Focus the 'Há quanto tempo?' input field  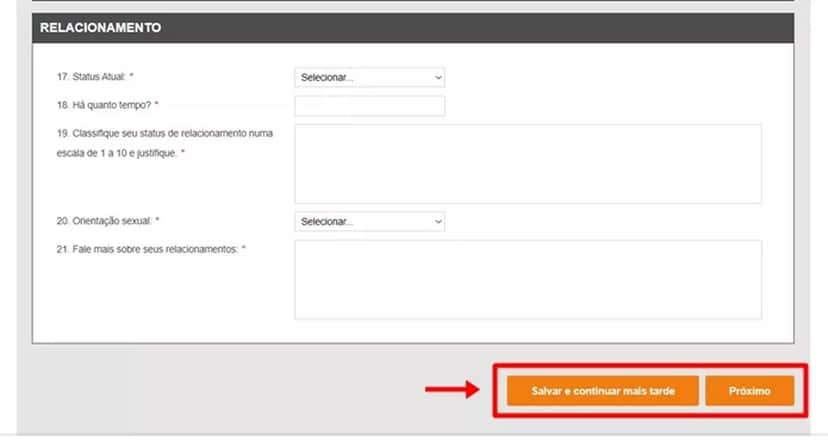tap(370, 106)
